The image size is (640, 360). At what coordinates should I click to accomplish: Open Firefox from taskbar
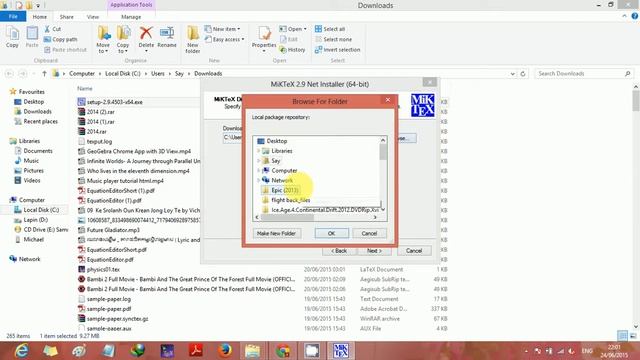click(x=224, y=351)
